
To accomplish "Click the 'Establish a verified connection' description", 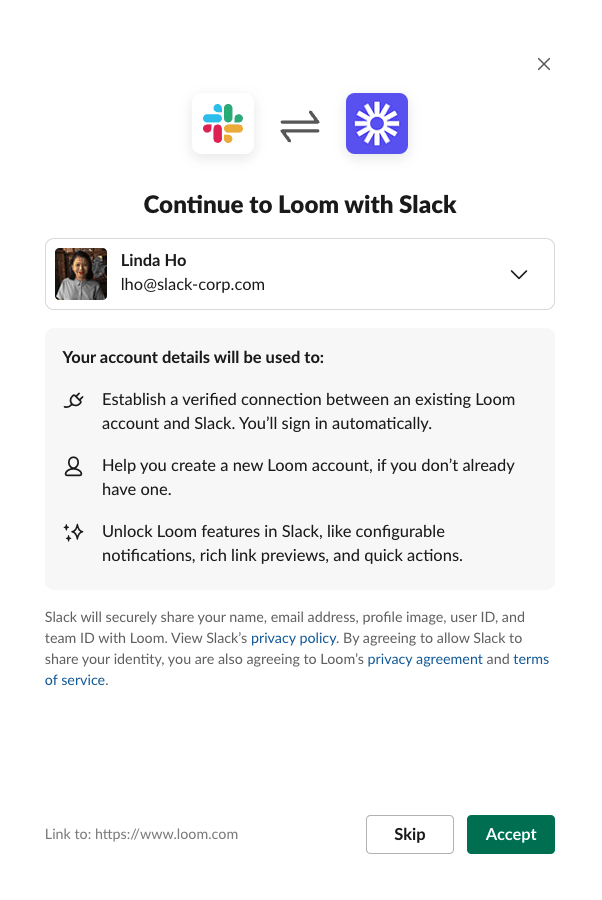I will (308, 411).
